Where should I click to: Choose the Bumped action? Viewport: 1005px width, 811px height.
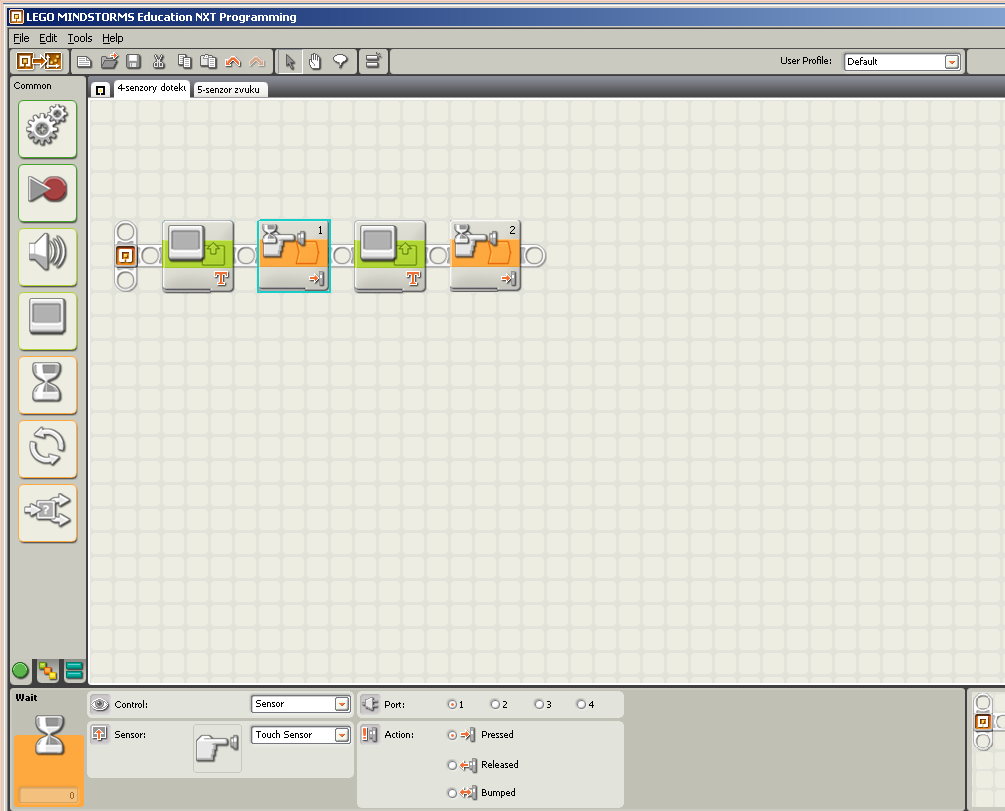pos(453,794)
